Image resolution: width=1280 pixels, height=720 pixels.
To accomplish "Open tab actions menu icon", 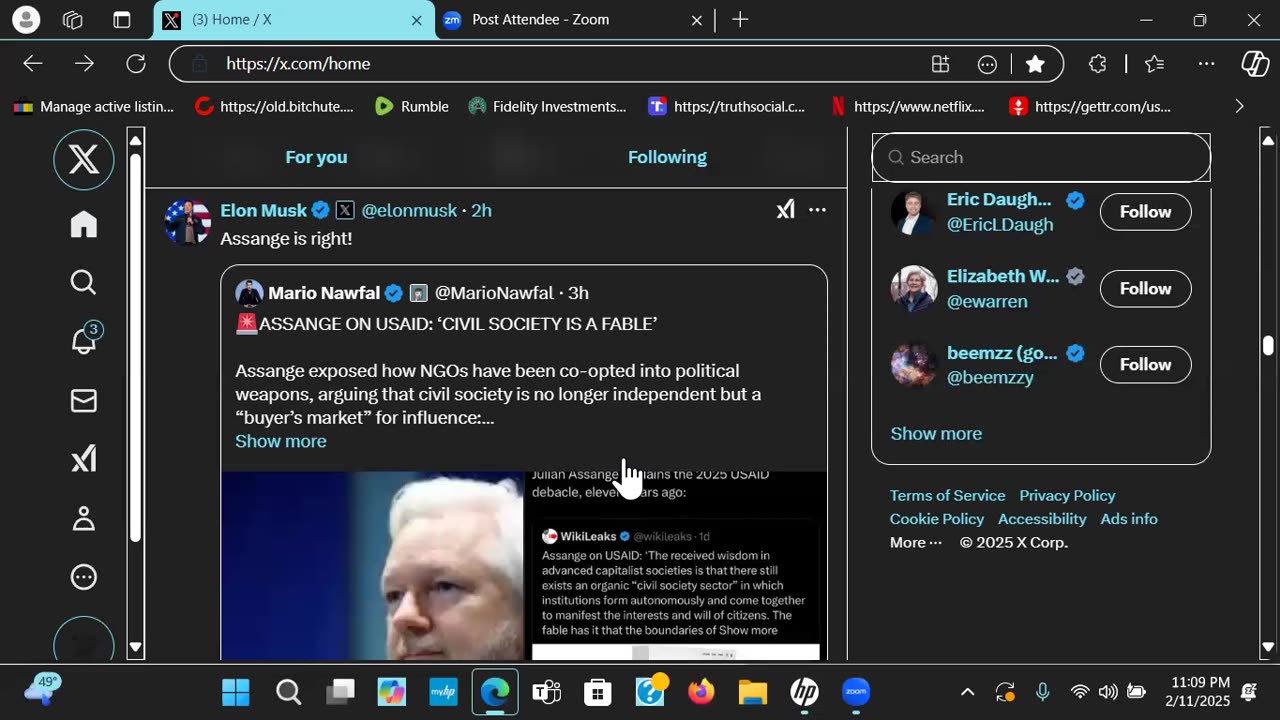I will click(x=122, y=20).
